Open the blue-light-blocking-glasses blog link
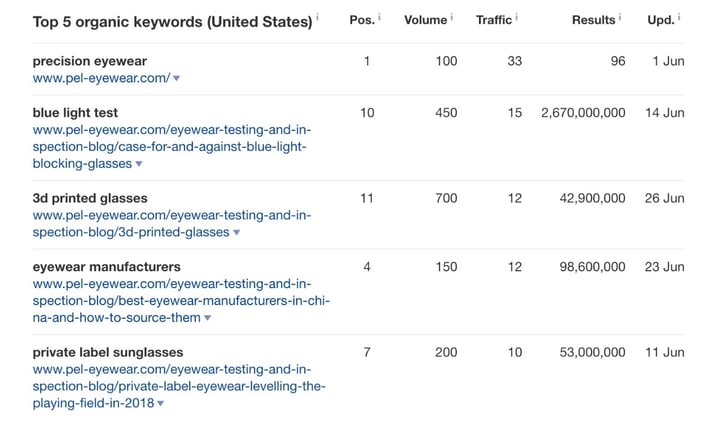 pyautogui.click(x=172, y=147)
